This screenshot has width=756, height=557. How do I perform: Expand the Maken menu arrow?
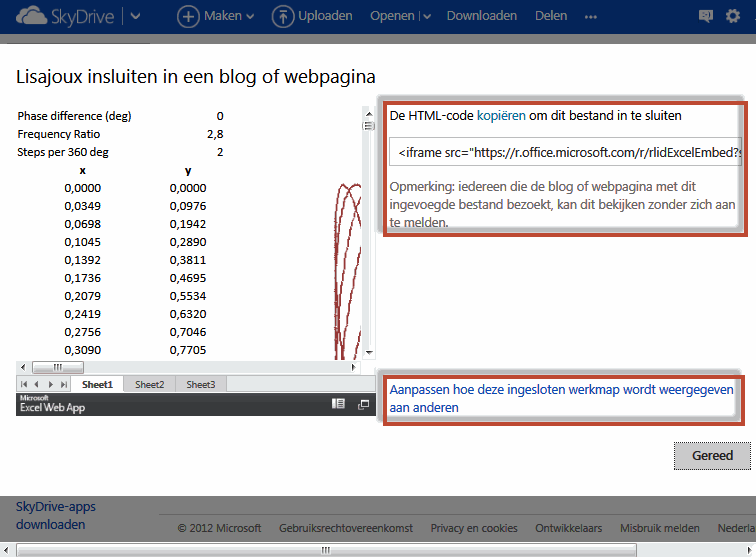click(250, 16)
